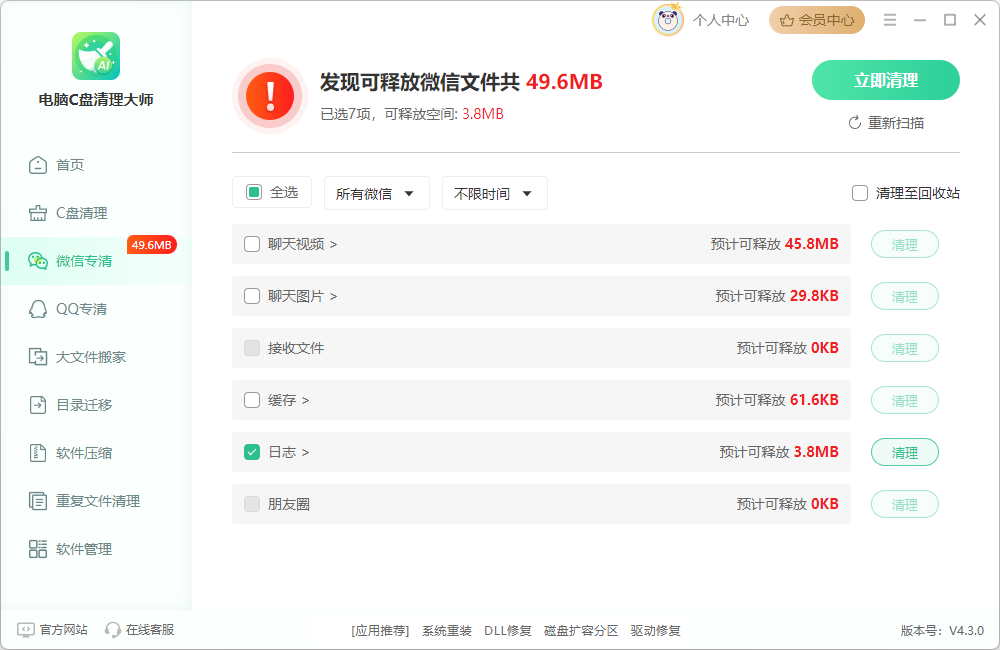
Task: Check the 缓存 checkbox
Action: coord(252,400)
